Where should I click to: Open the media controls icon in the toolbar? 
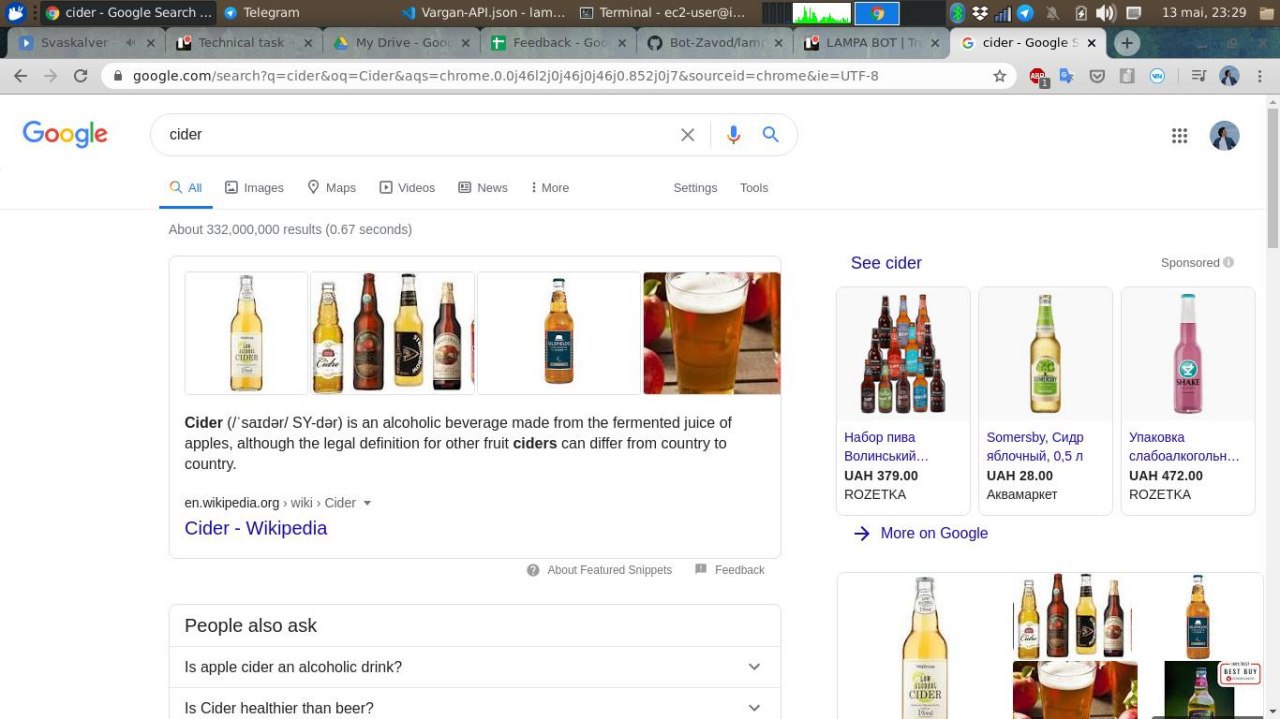(1199, 76)
